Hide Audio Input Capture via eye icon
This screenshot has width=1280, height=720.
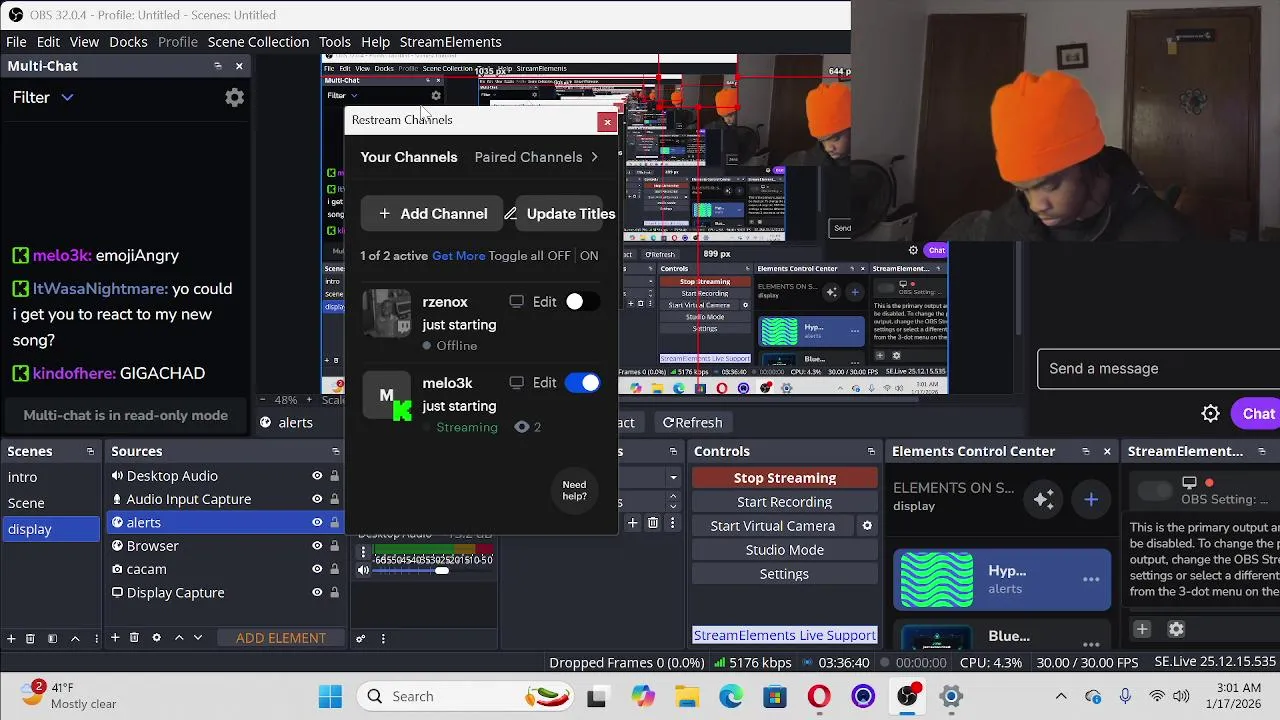coord(317,499)
